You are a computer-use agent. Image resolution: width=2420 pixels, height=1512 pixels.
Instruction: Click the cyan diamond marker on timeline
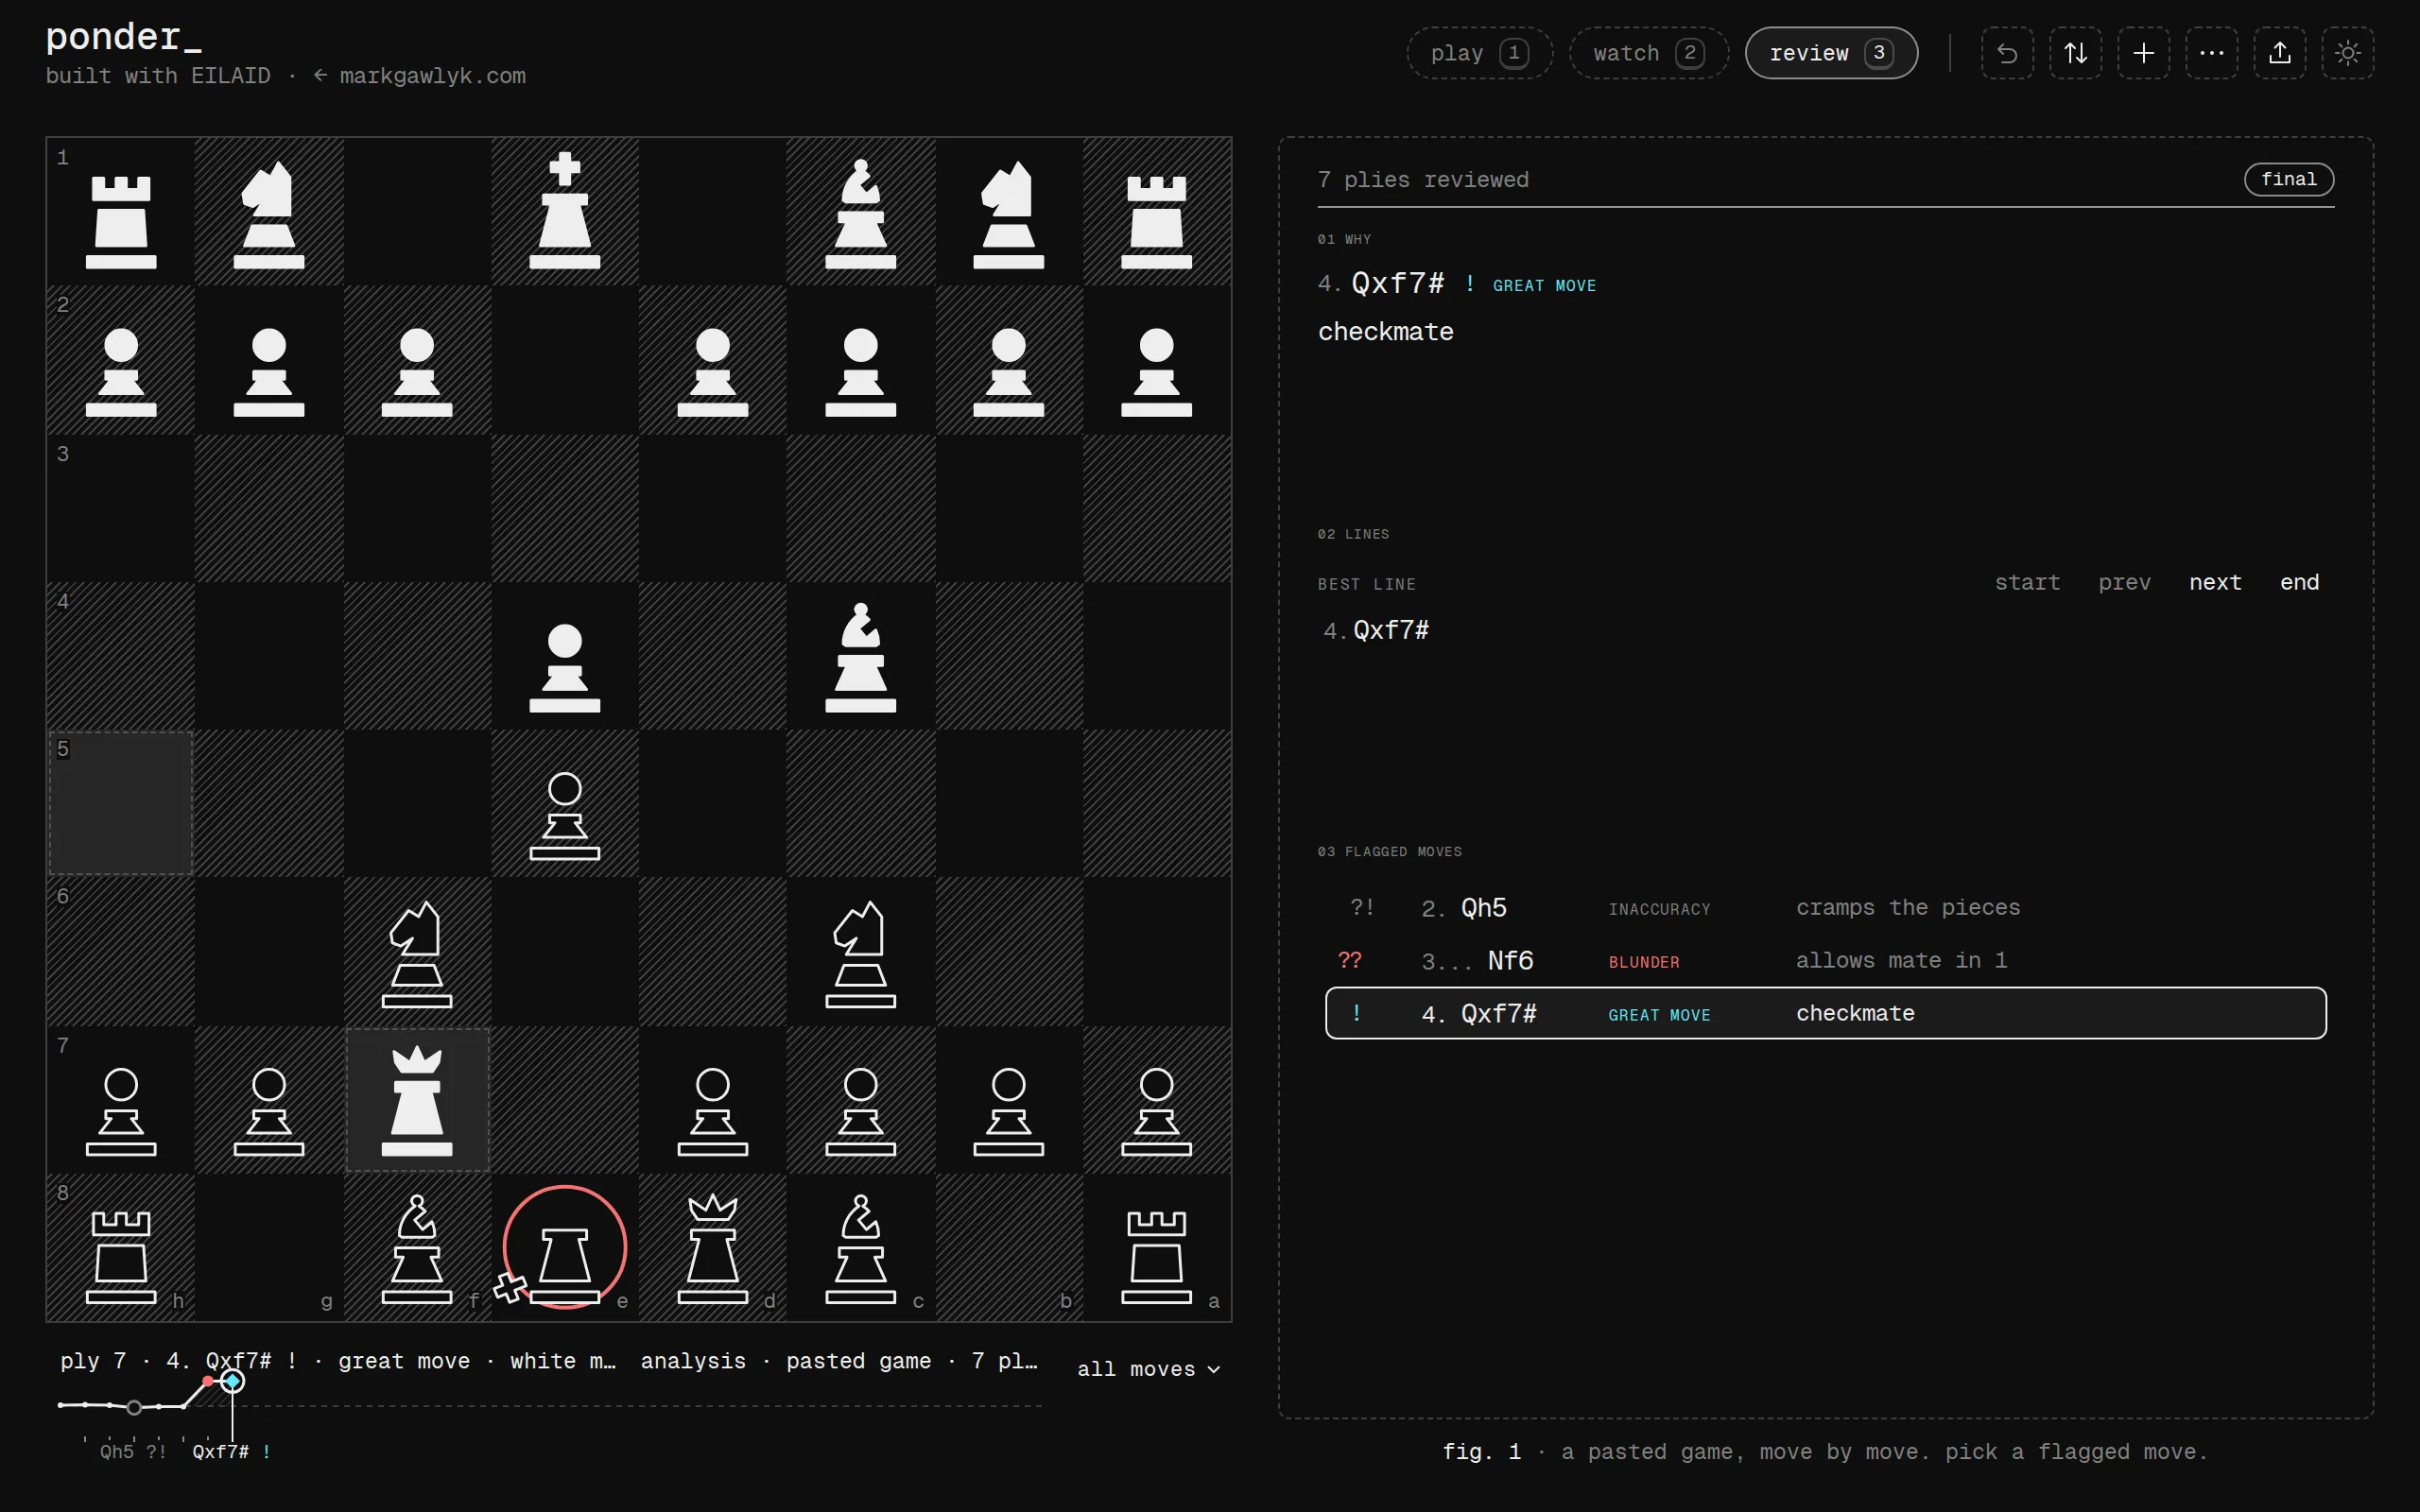[232, 1381]
